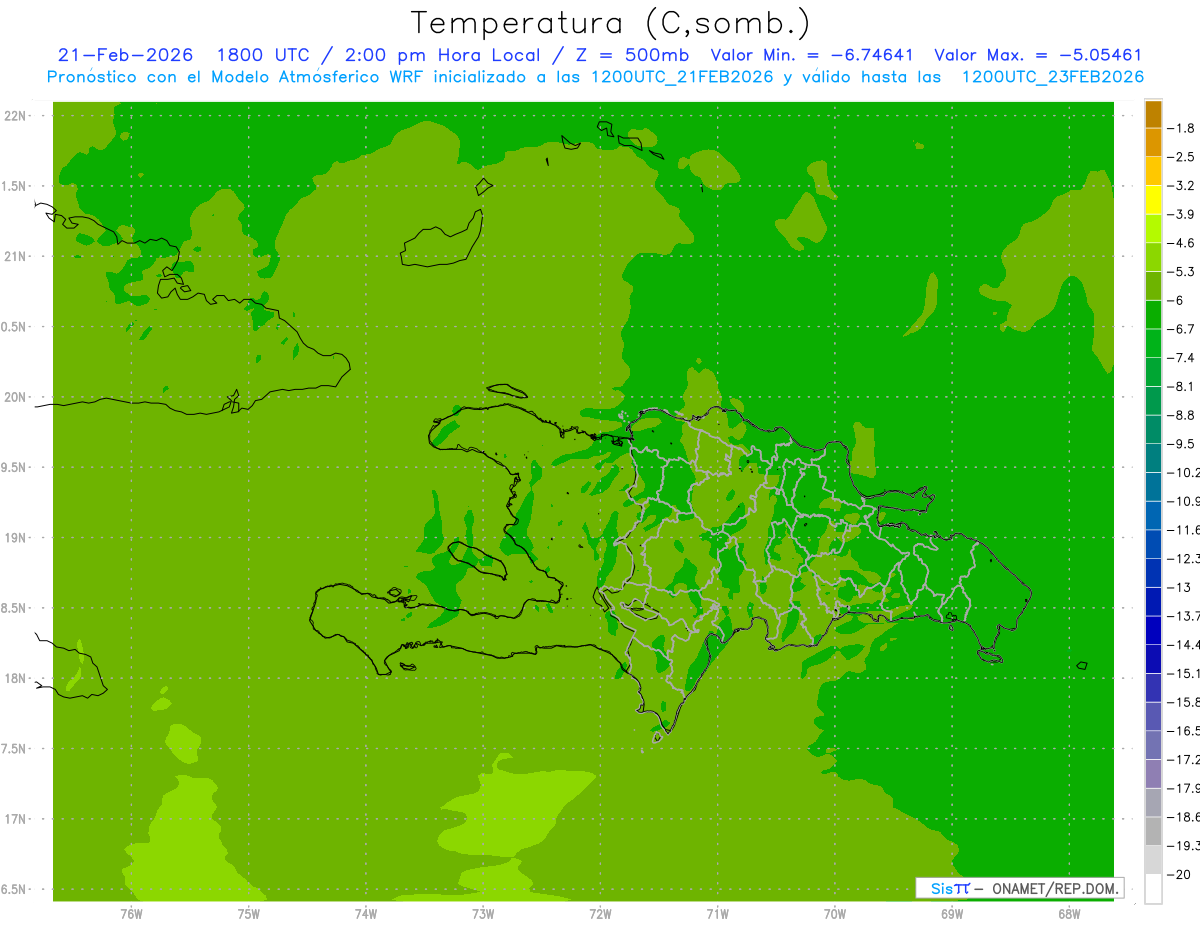Click the "-3.2" colorbar value
Screen dimensions: 1200x927
click(x=1181, y=186)
